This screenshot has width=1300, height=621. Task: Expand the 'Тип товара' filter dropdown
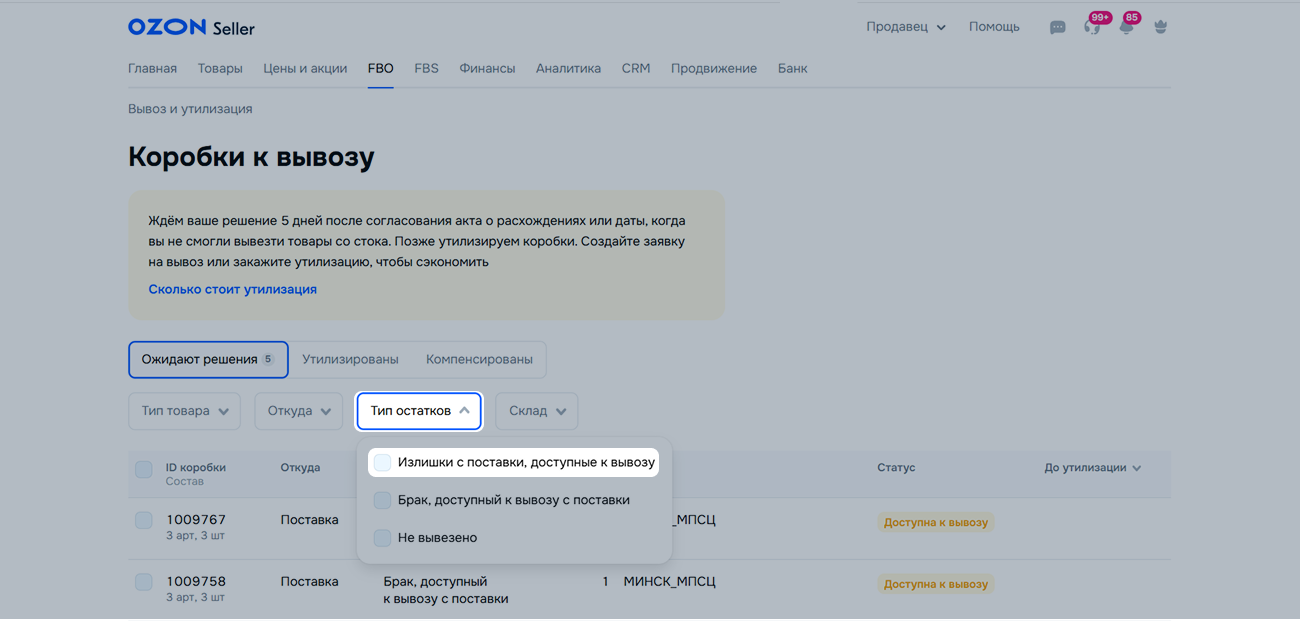[184, 411]
